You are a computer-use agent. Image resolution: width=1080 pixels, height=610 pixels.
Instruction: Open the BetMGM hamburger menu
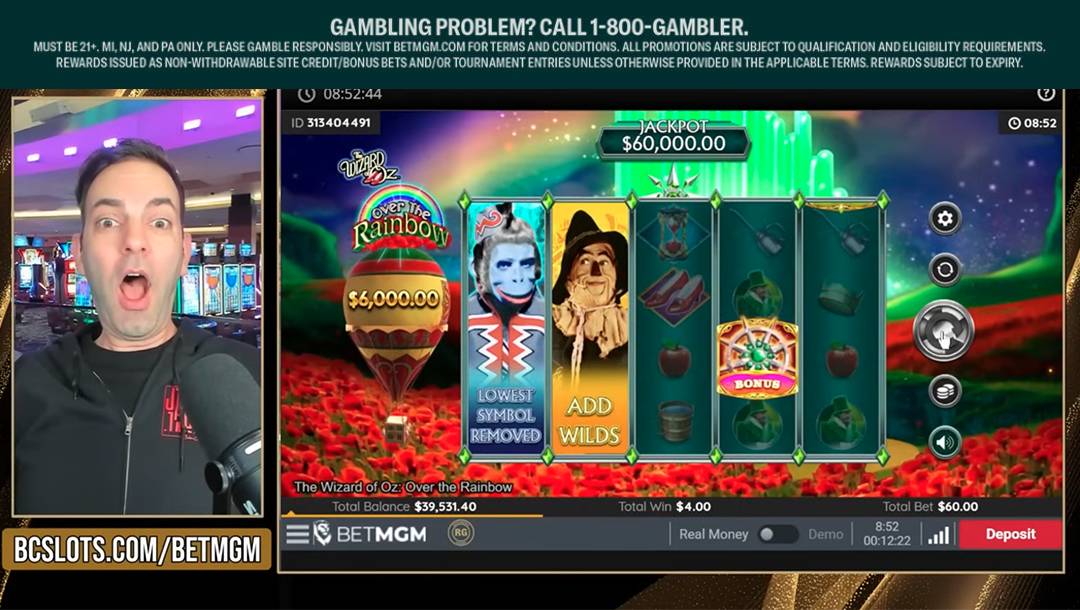click(x=298, y=534)
